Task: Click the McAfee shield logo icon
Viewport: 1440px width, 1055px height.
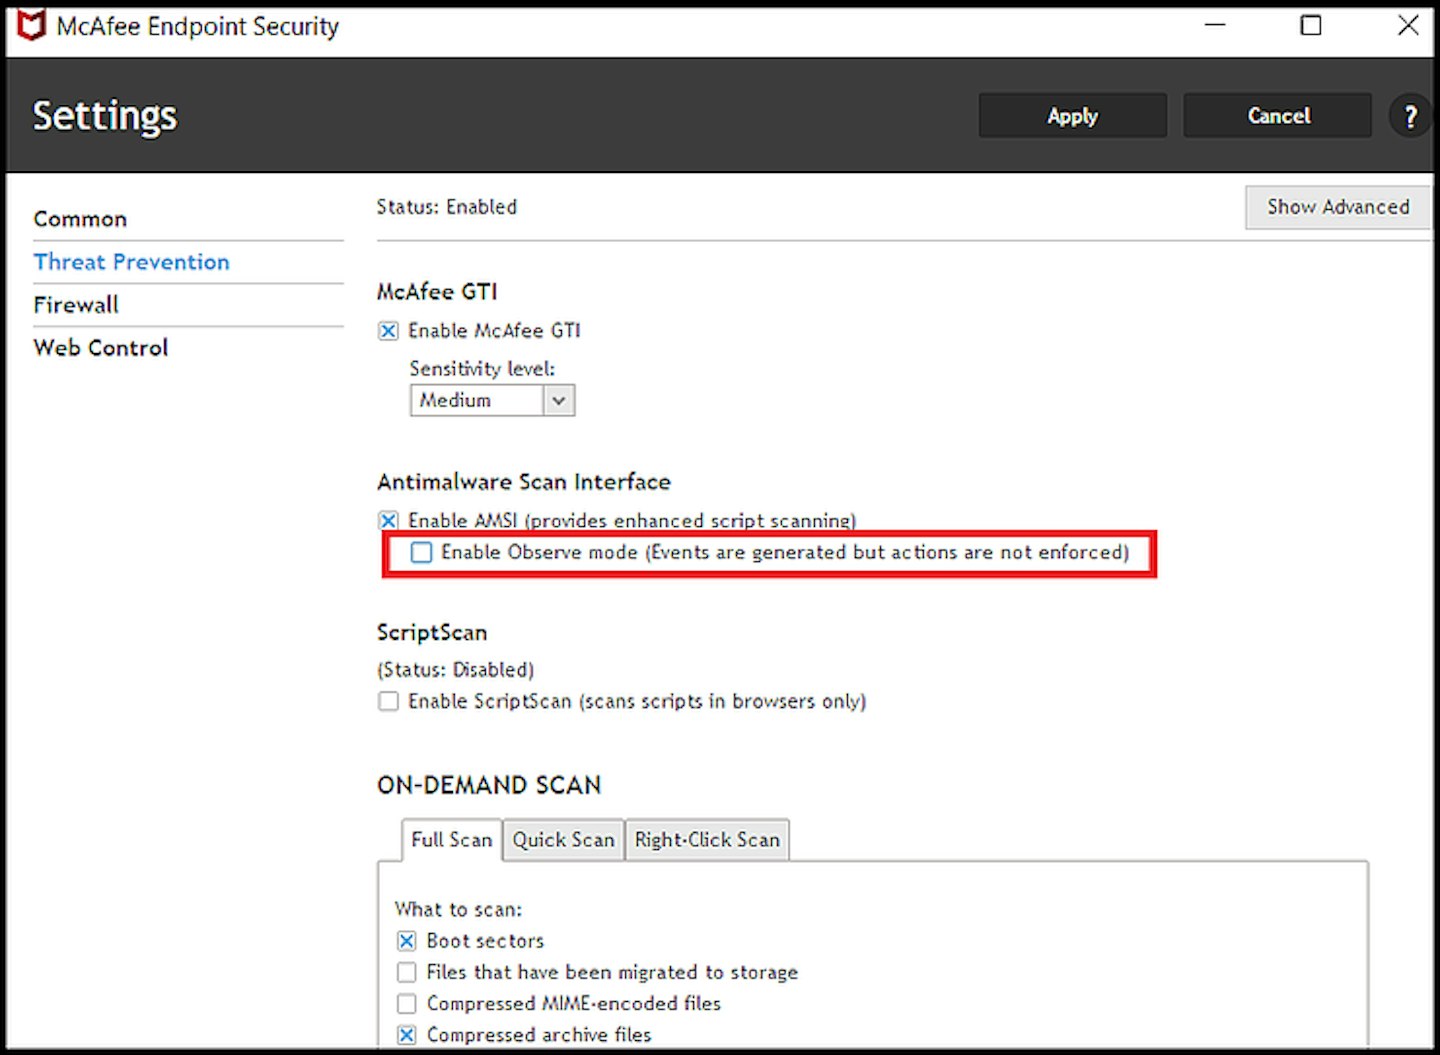Action: point(31,25)
